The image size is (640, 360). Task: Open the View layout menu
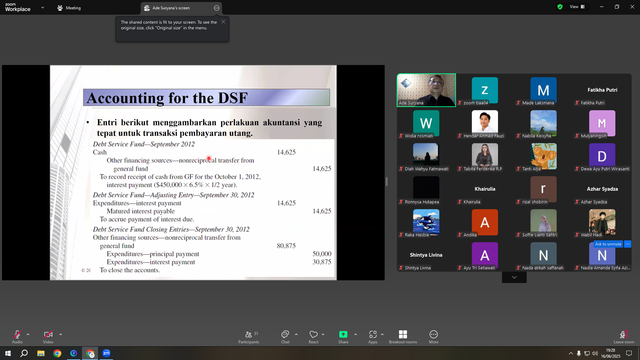(577, 7)
